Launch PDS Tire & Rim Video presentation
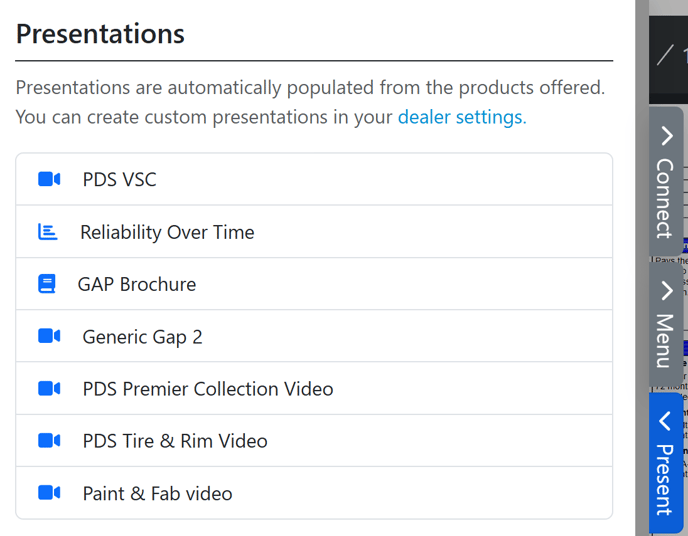 coord(175,440)
